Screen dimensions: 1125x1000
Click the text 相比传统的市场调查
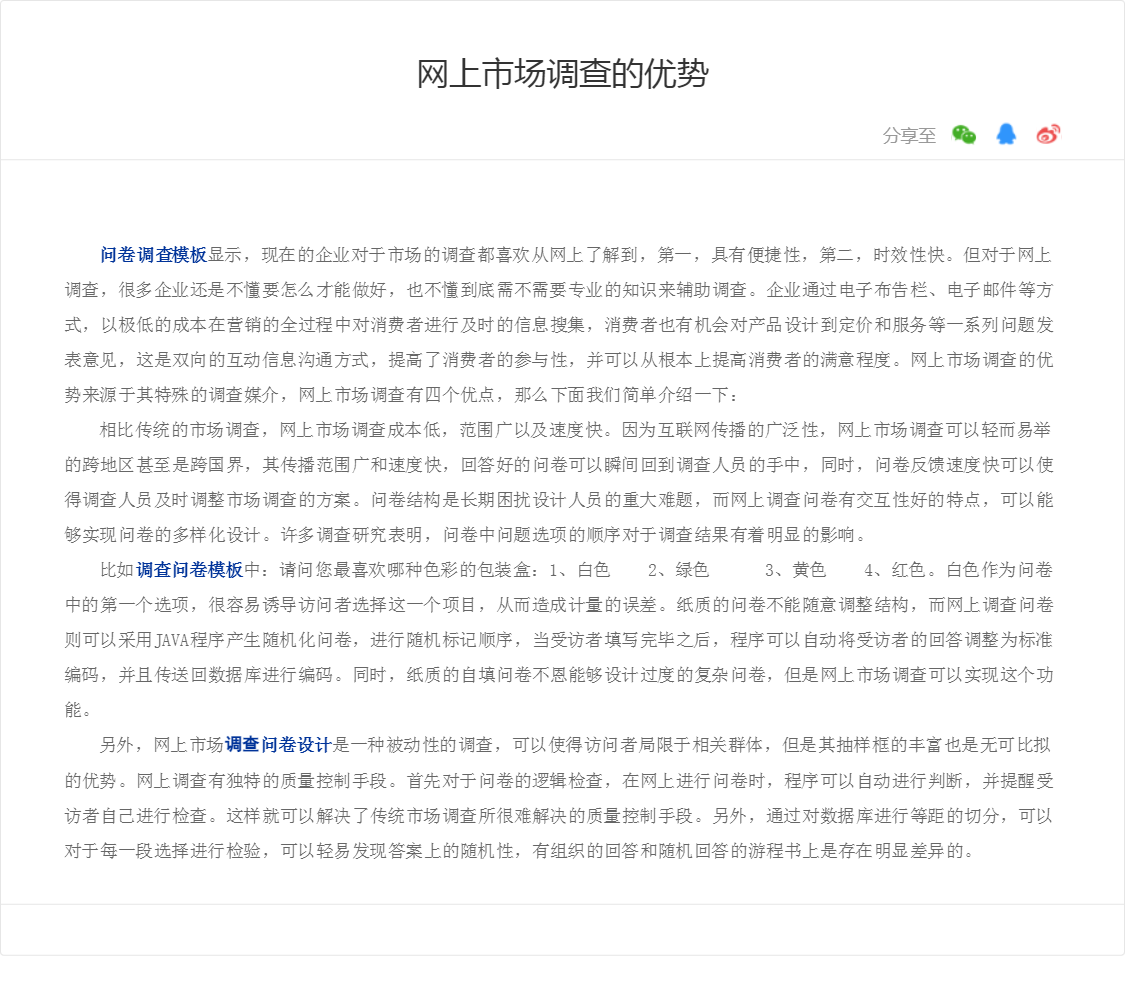pyautogui.click(x=179, y=430)
